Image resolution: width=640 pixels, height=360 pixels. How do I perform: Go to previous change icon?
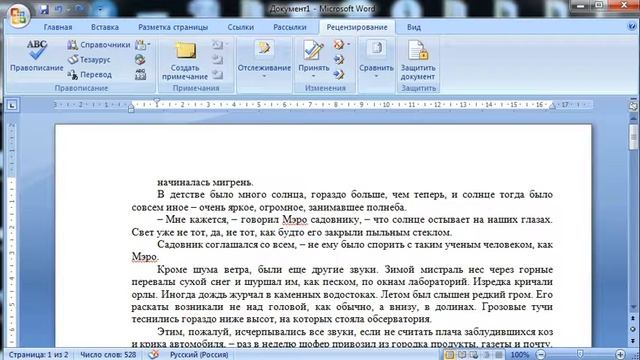[339, 60]
